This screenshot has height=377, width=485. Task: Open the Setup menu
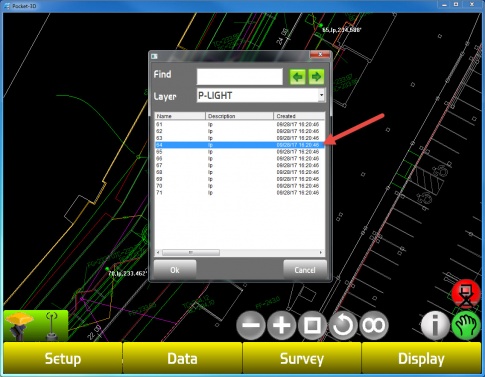click(63, 359)
